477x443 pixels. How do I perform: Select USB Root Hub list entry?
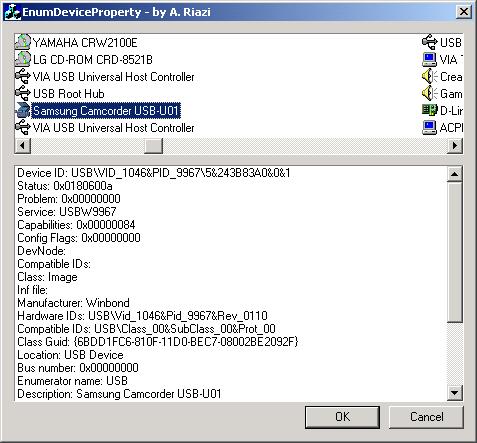click(x=69, y=94)
